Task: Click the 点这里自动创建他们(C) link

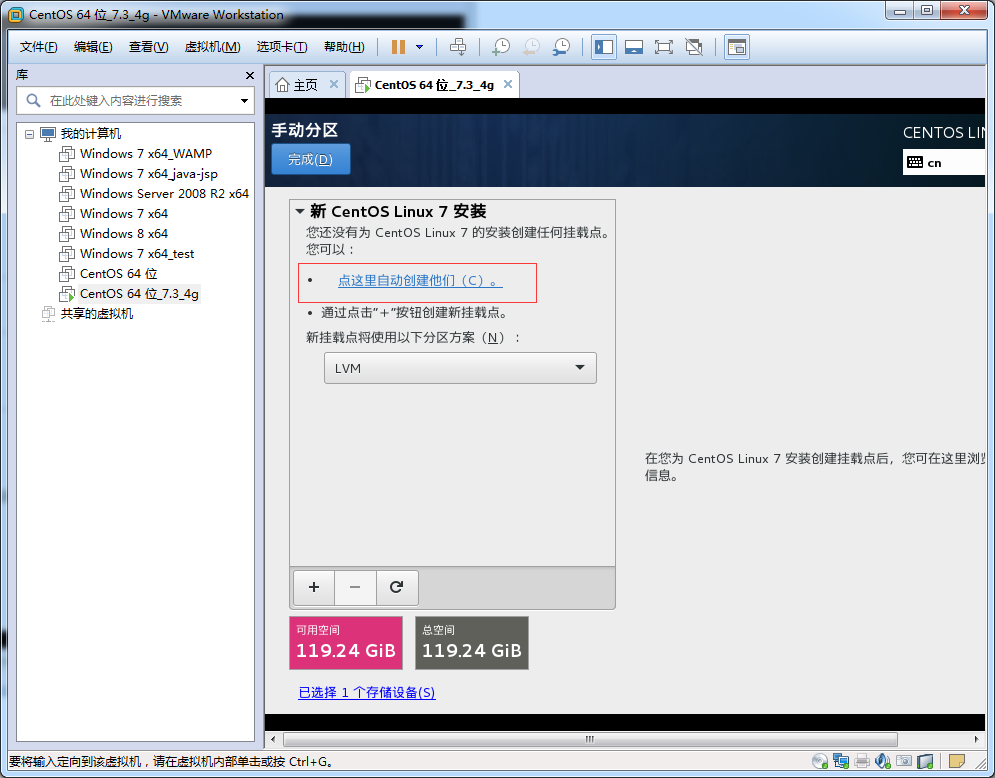Action: 420,280
